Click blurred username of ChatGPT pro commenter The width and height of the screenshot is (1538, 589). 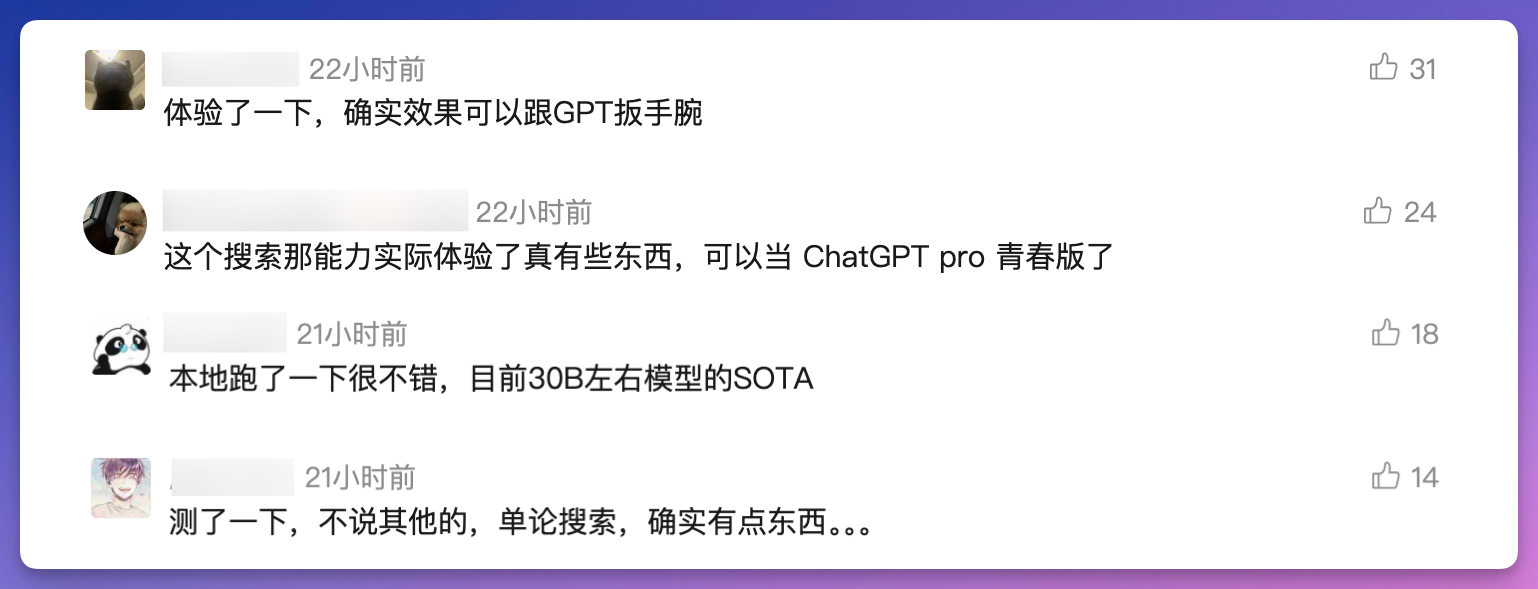(x=315, y=211)
